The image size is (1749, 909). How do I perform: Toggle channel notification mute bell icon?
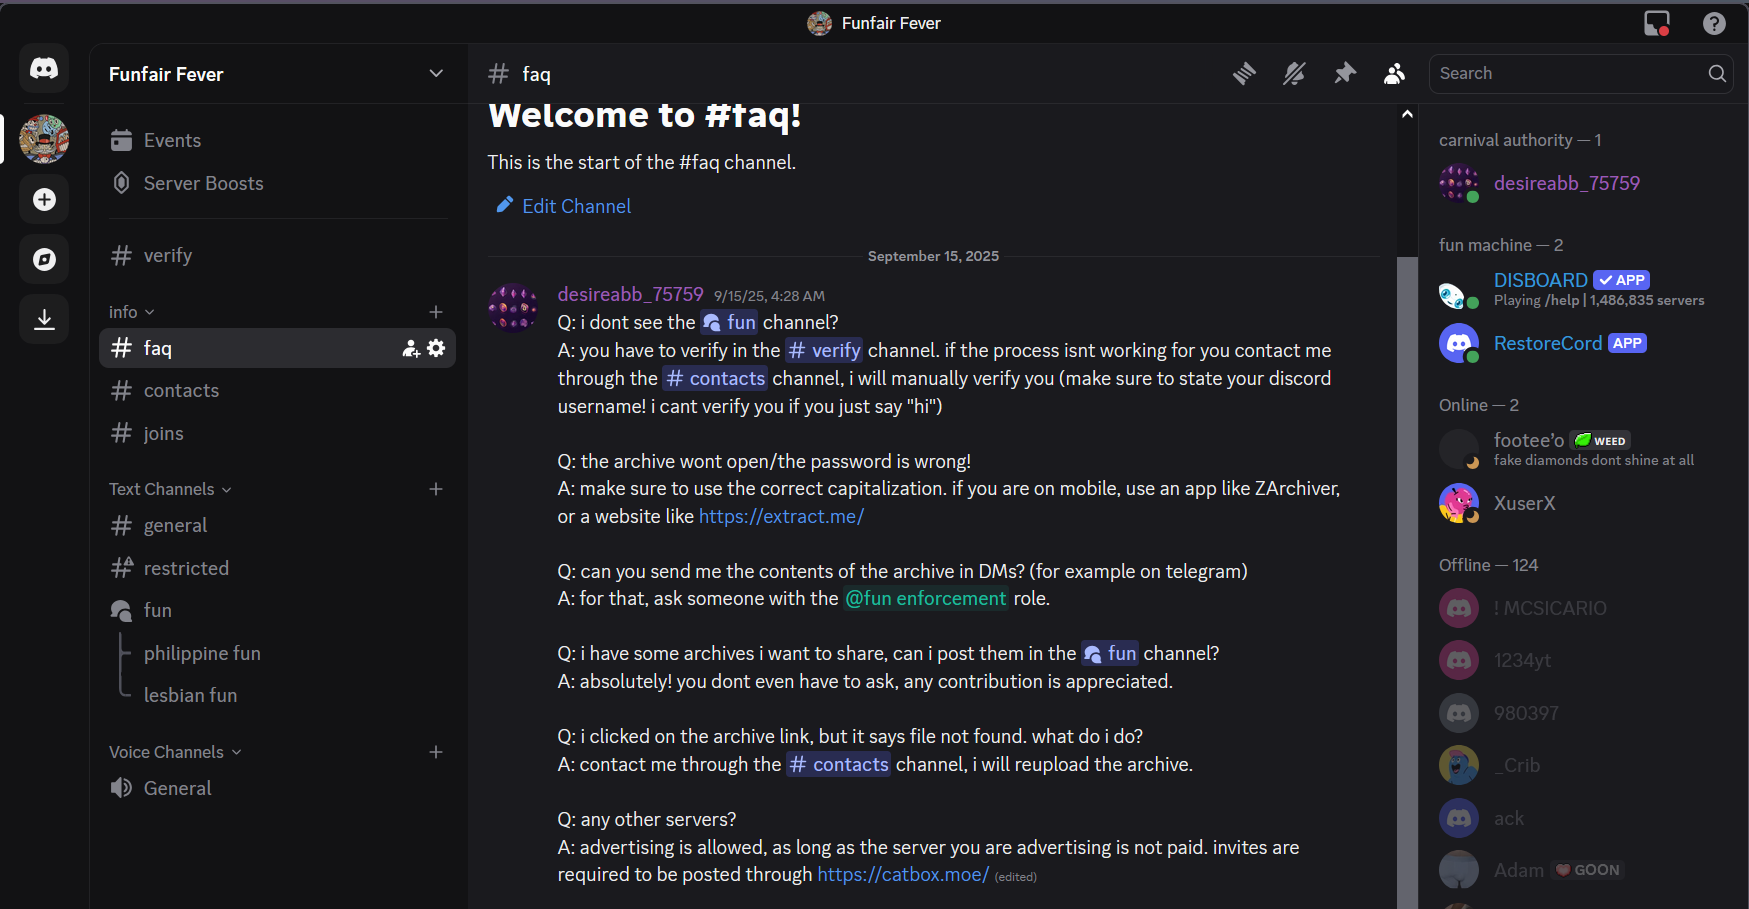click(1294, 73)
